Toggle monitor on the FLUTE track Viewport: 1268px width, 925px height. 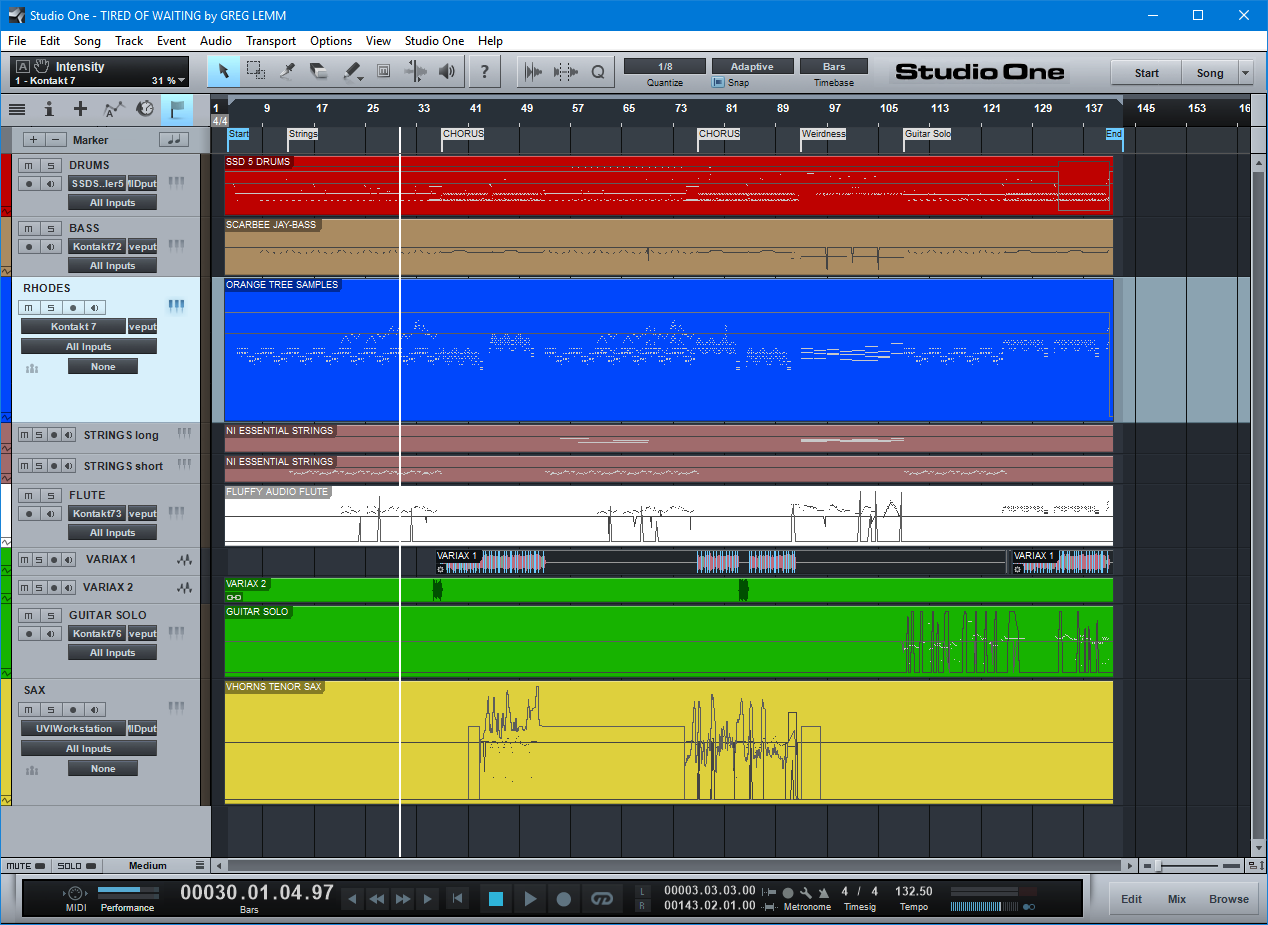[49, 513]
